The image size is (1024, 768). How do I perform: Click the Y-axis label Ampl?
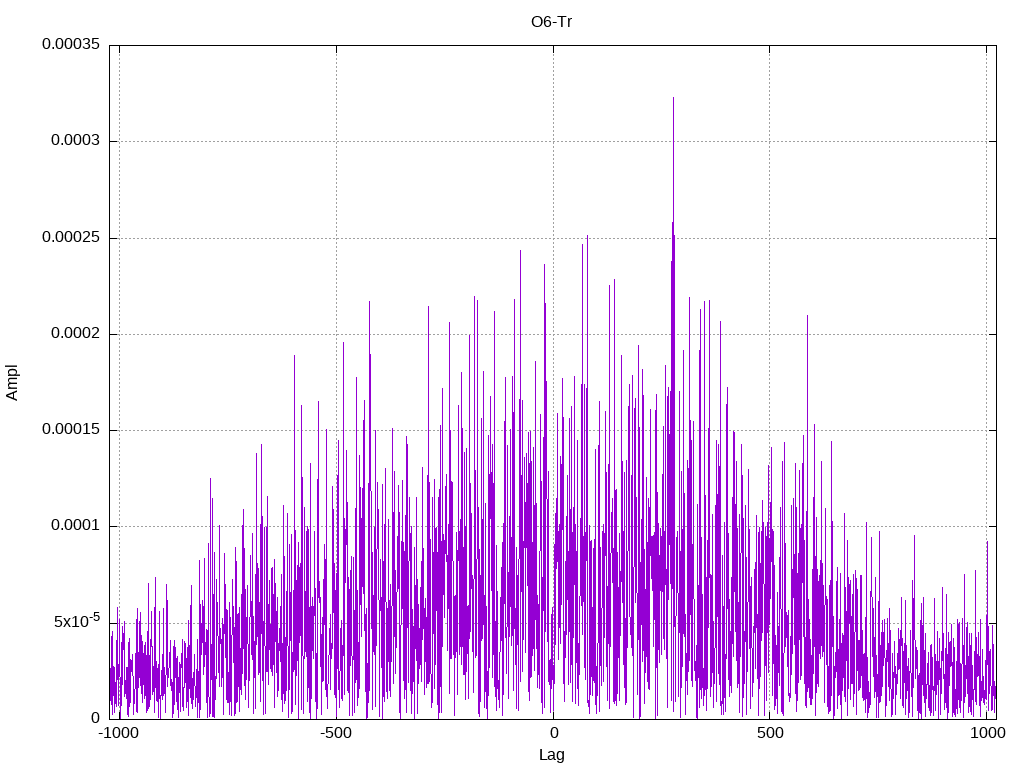coord(12,383)
